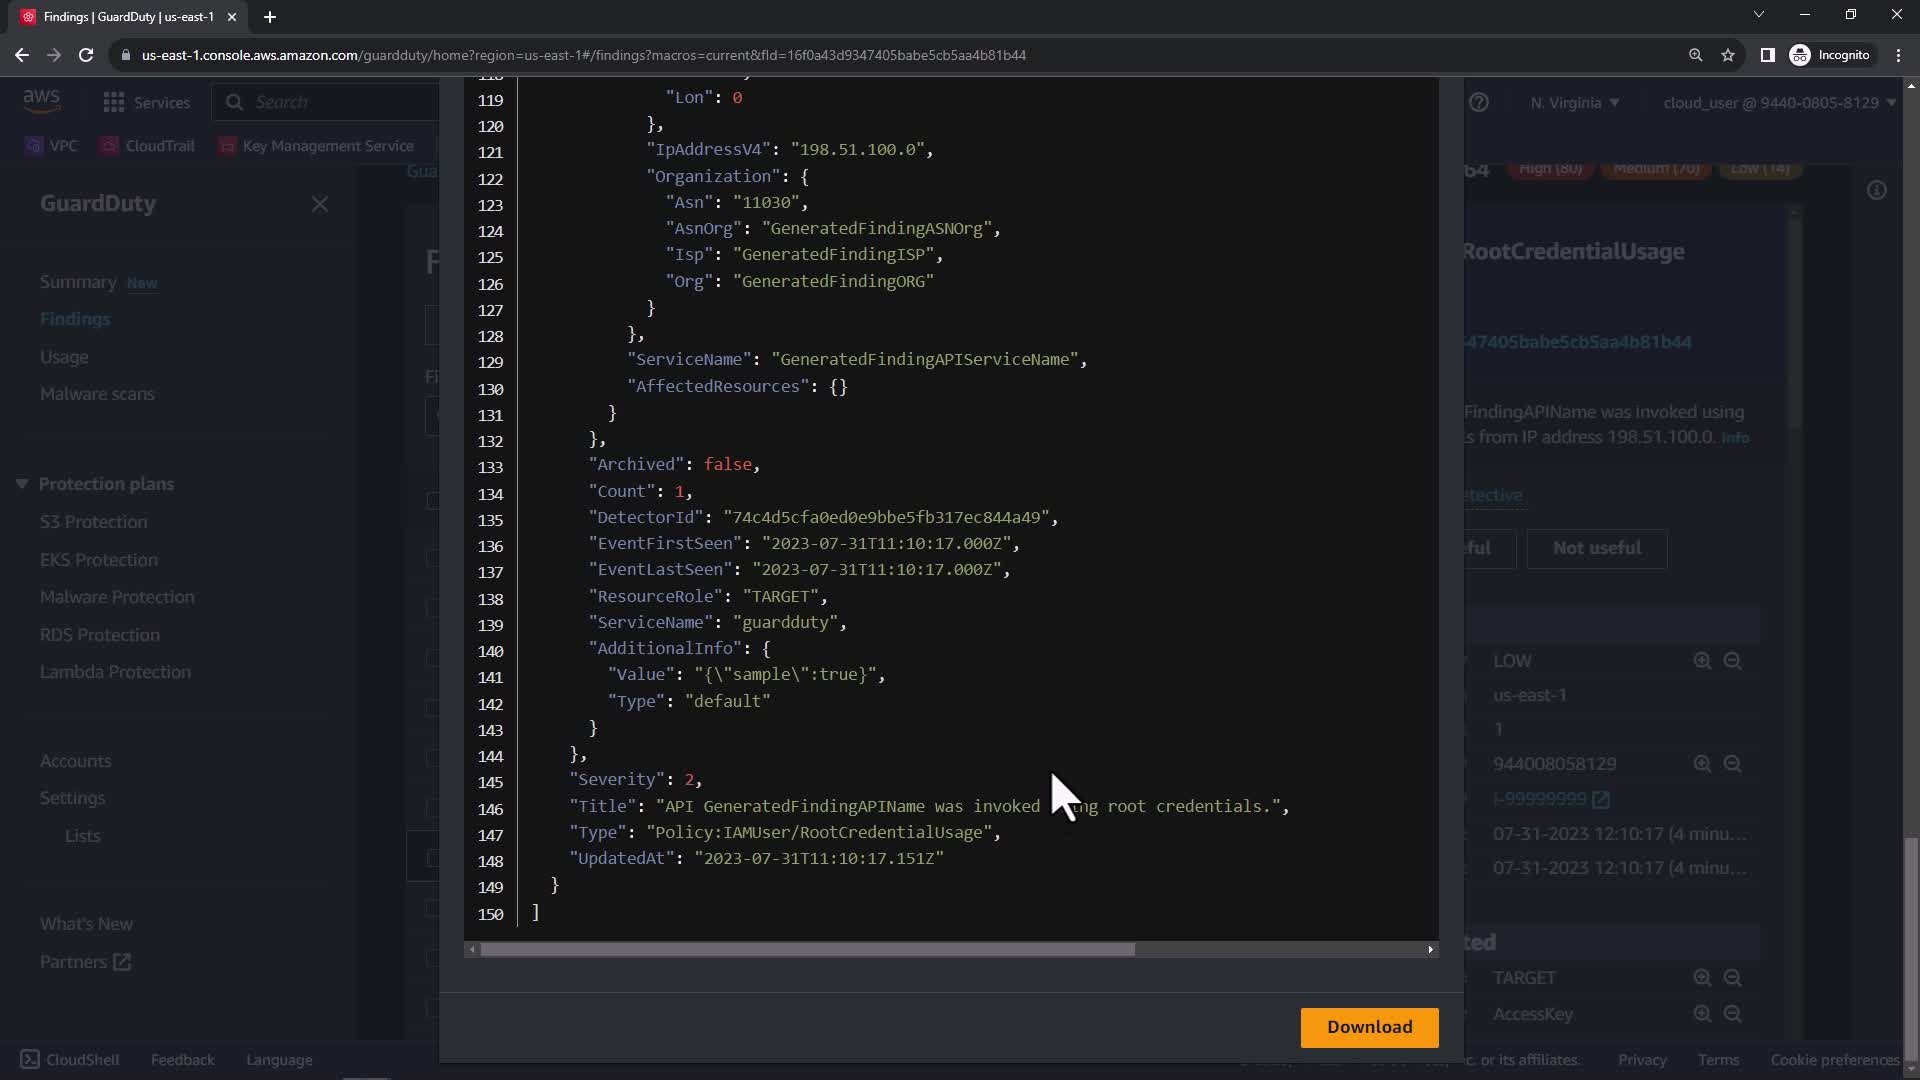This screenshot has width=1920, height=1080.
Task: Go to S3 Protection page
Action: [x=93, y=522]
